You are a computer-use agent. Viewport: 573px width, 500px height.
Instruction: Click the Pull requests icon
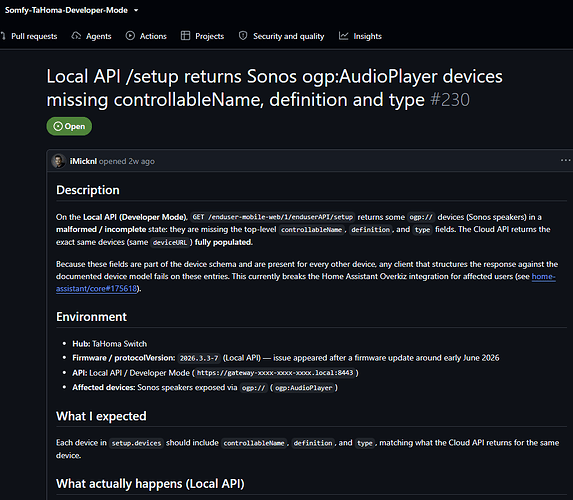coord(3,36)
